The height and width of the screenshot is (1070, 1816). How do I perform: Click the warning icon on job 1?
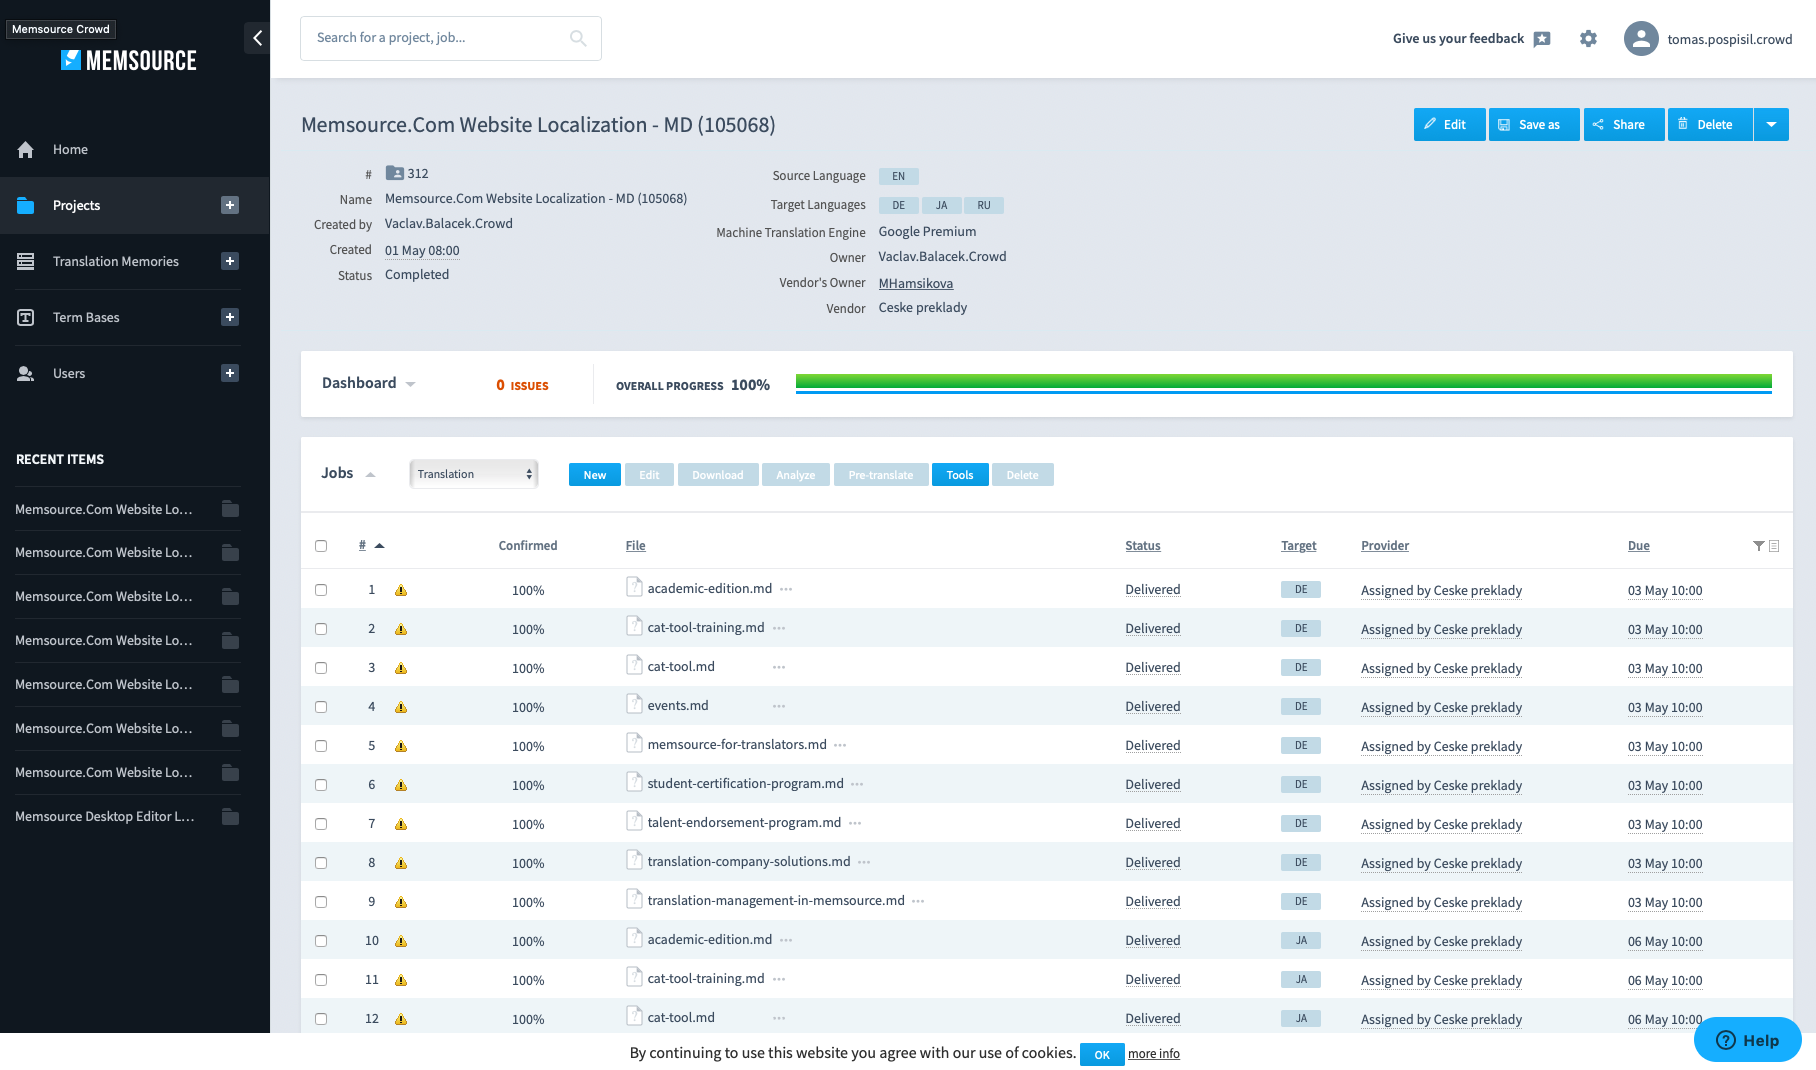(x=401, y=591)
